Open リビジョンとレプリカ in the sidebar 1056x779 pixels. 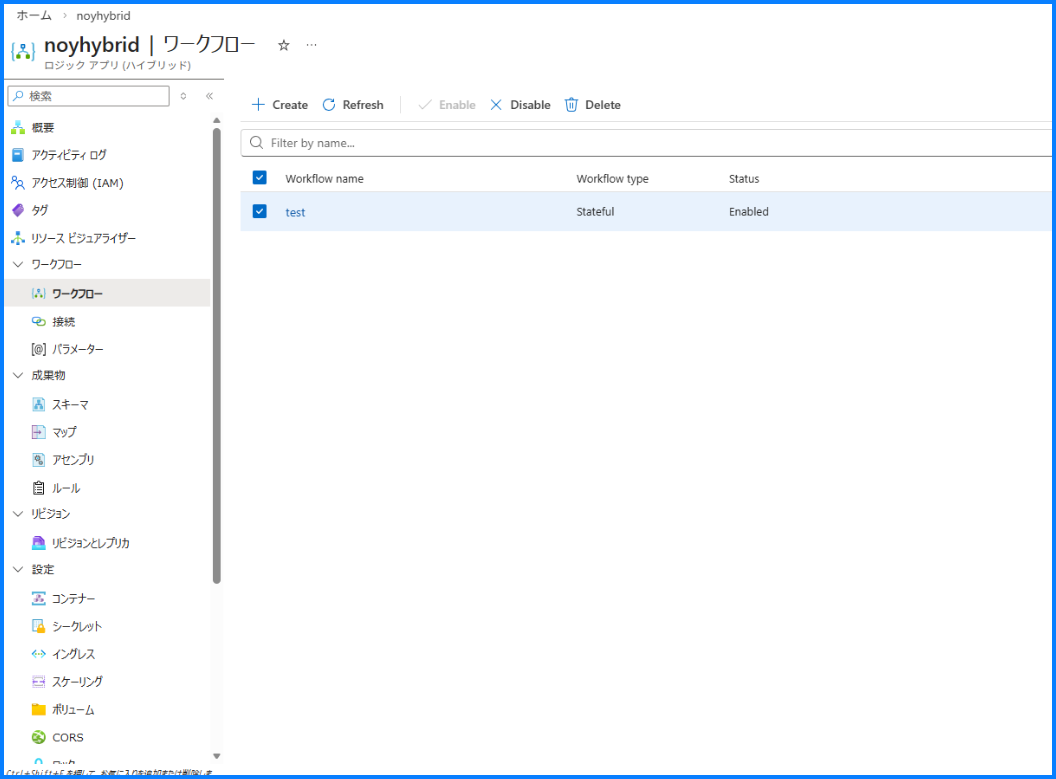(91, 543)
